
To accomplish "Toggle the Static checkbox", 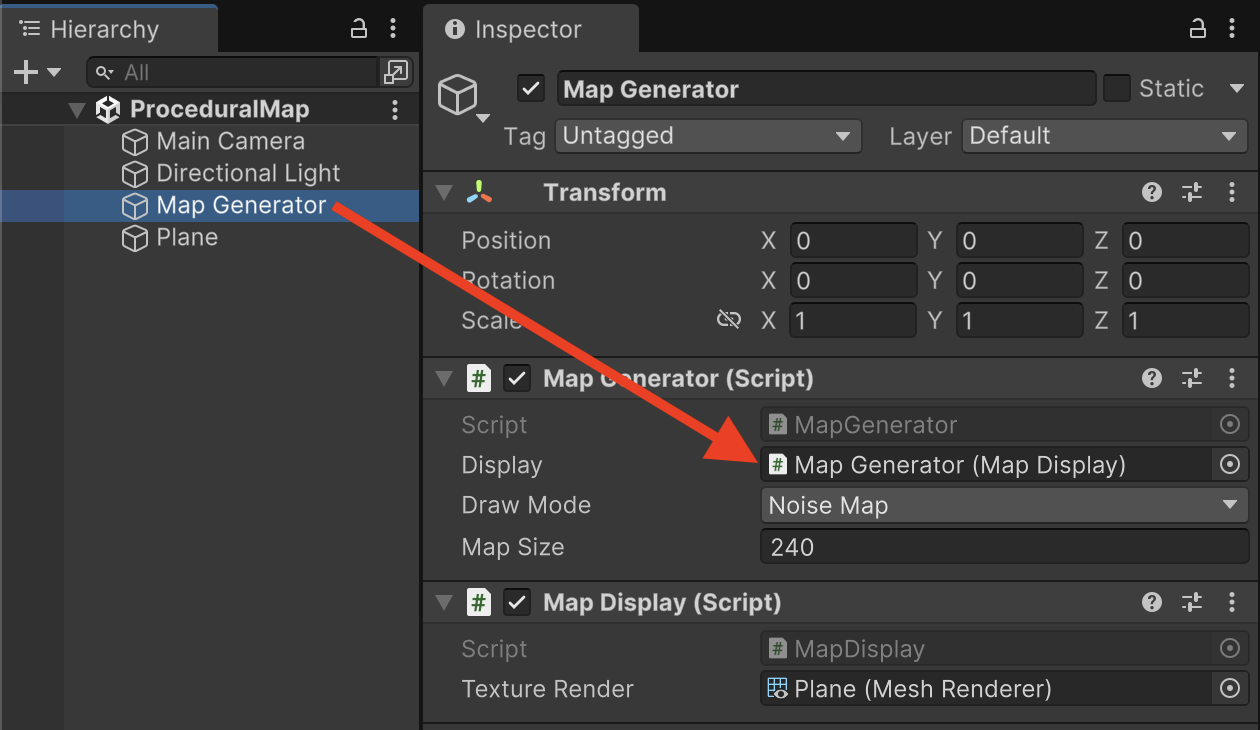I will click(1116, 89).
